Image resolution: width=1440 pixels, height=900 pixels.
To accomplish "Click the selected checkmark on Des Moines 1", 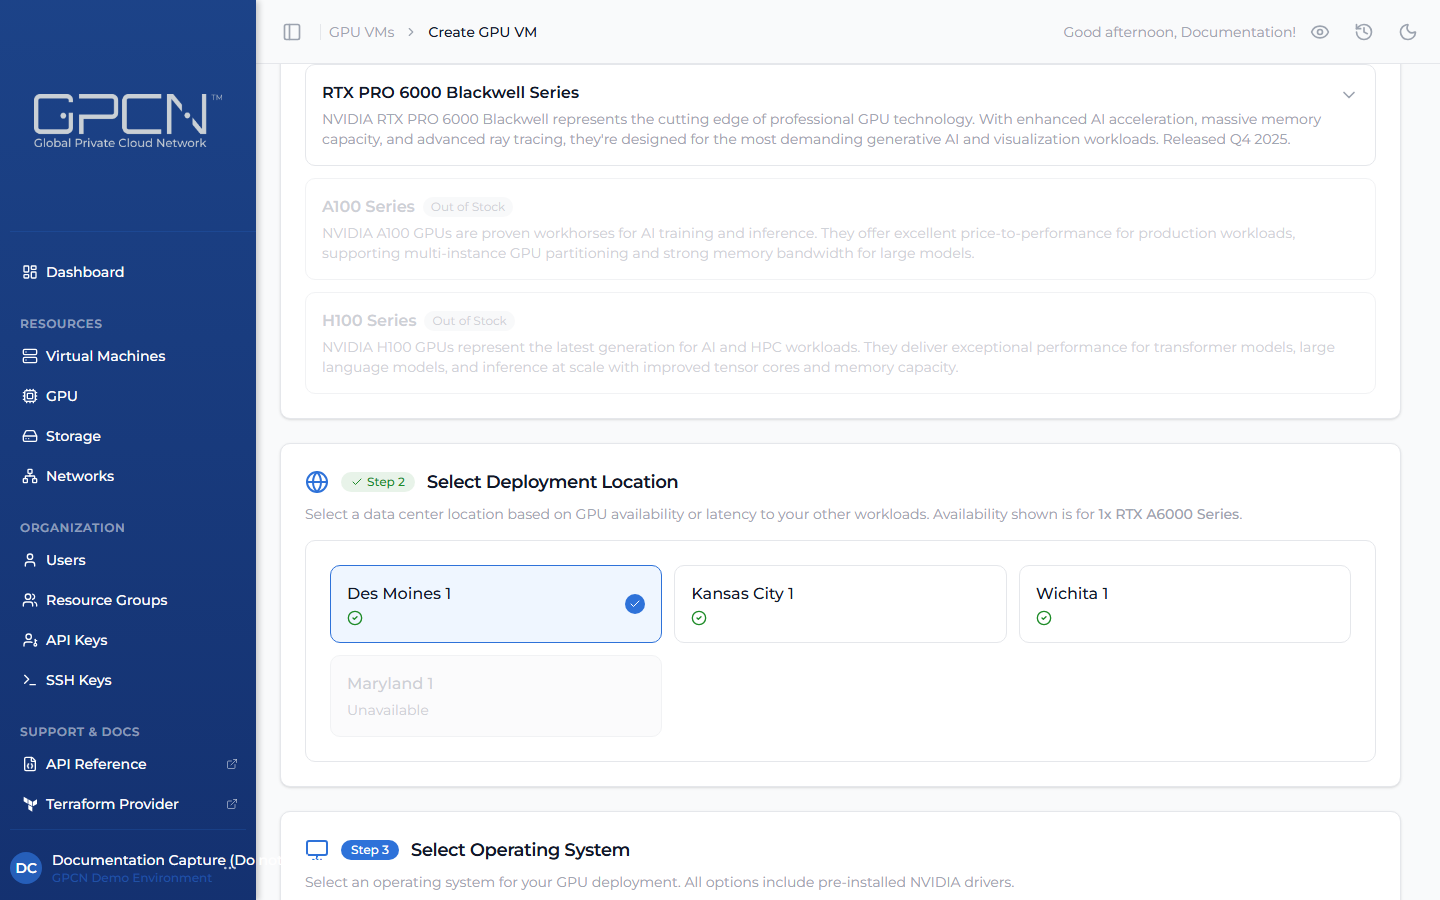I will click(x=635, y=604).
